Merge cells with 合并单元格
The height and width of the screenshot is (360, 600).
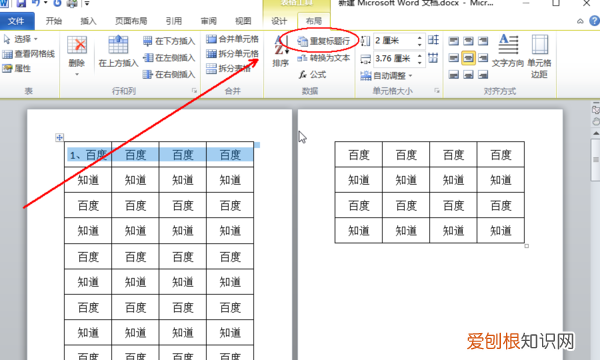[x=232, y=39]
